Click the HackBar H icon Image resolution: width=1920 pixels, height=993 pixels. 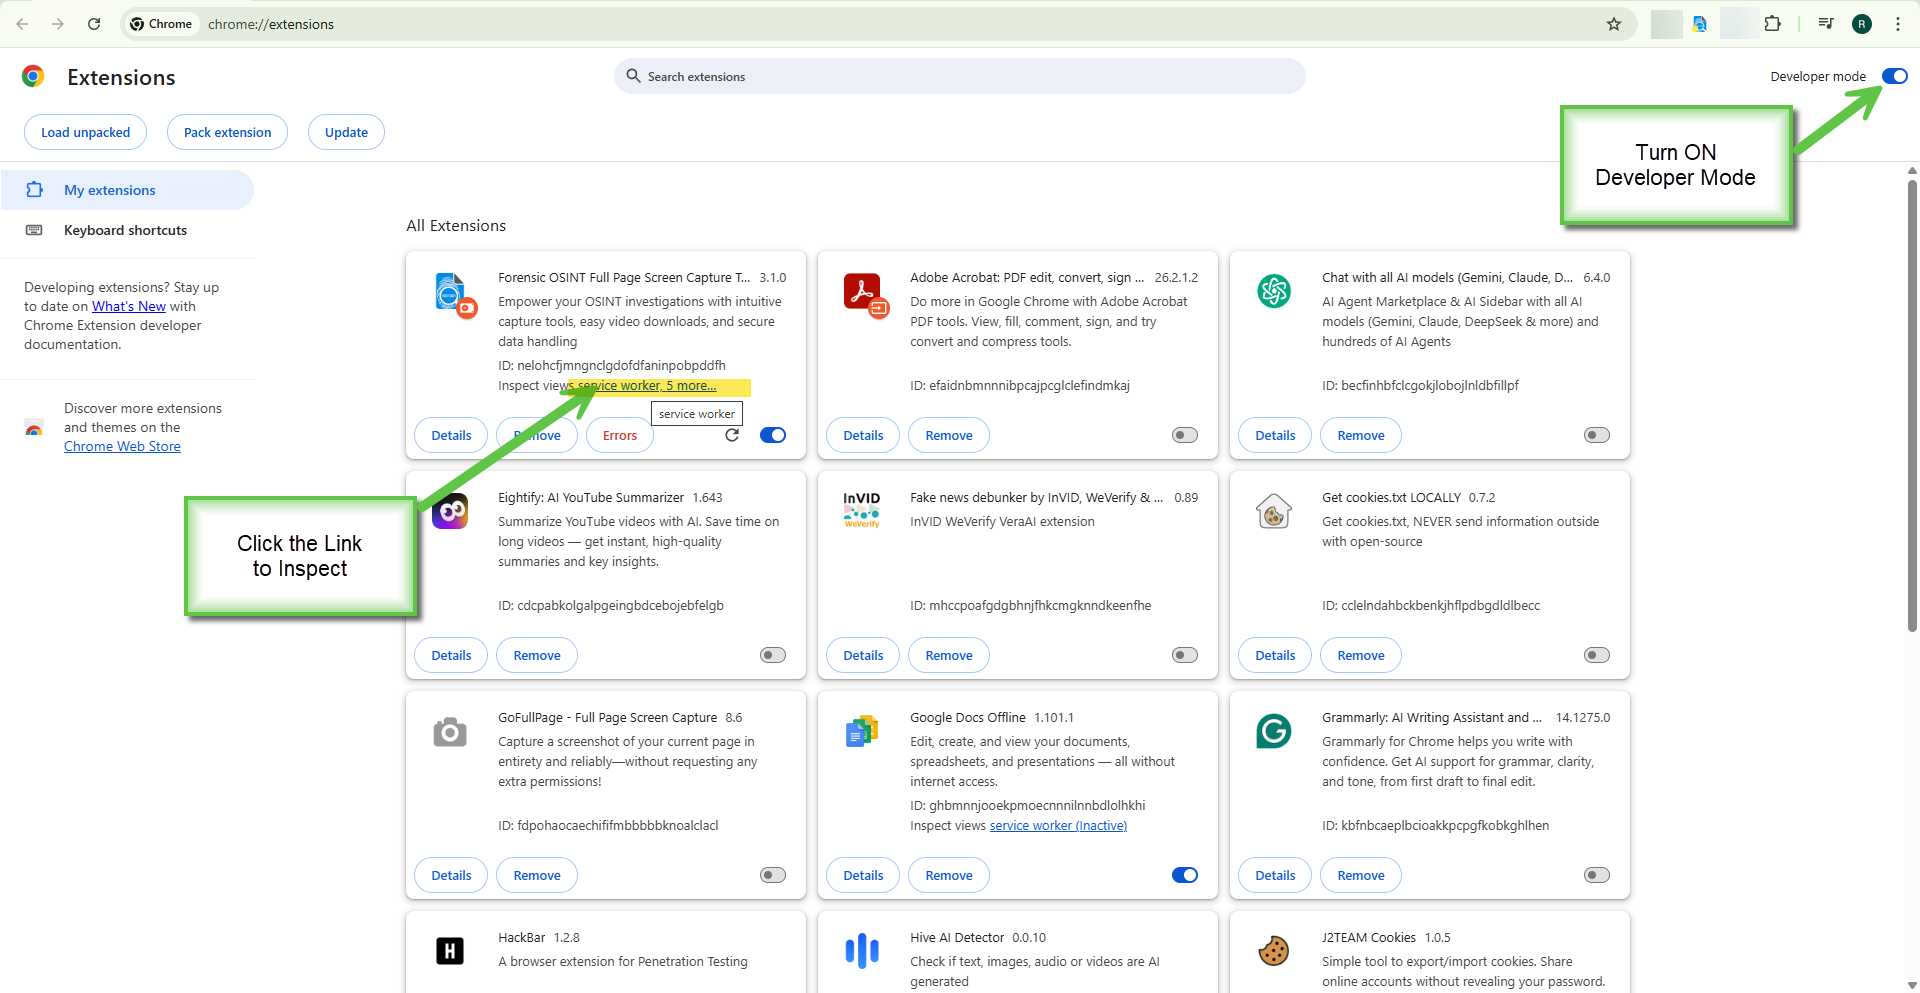(x=450, y=951)
